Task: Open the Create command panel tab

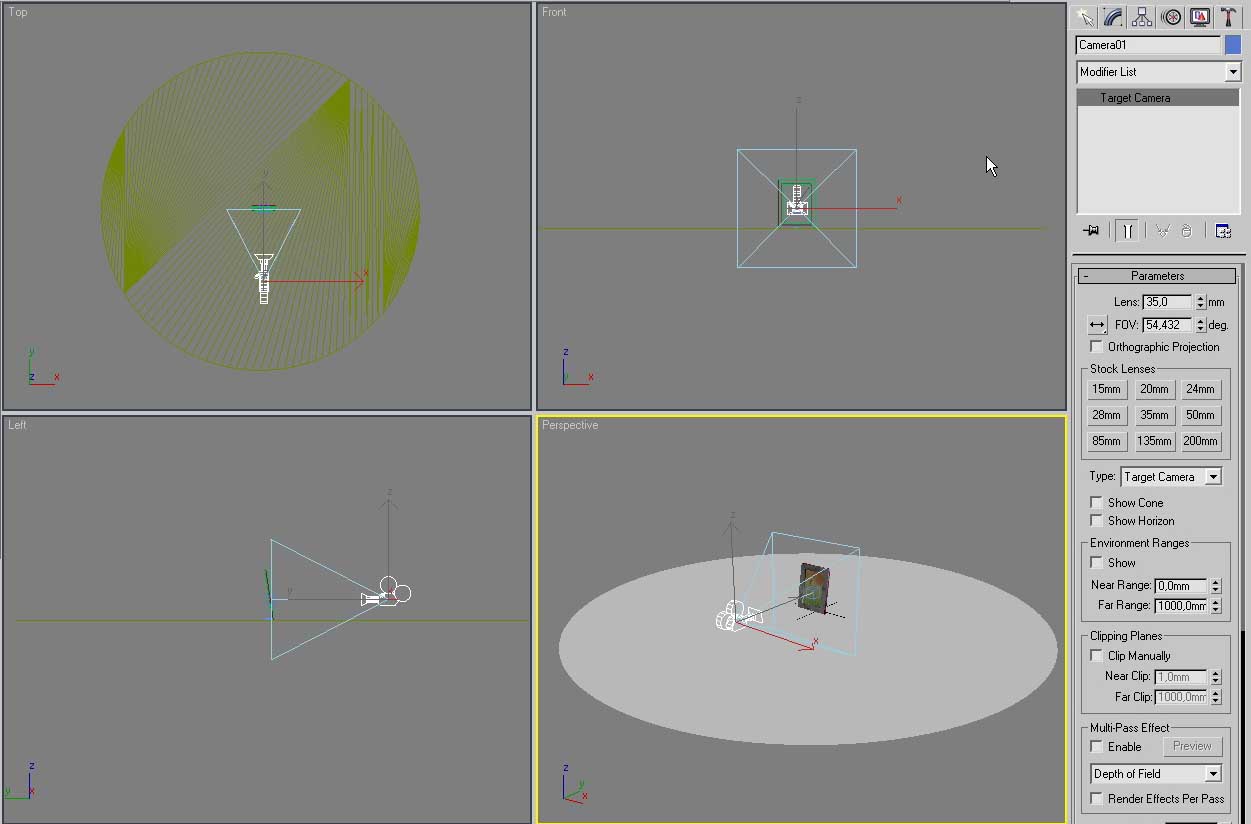Action: (1085, 17)
